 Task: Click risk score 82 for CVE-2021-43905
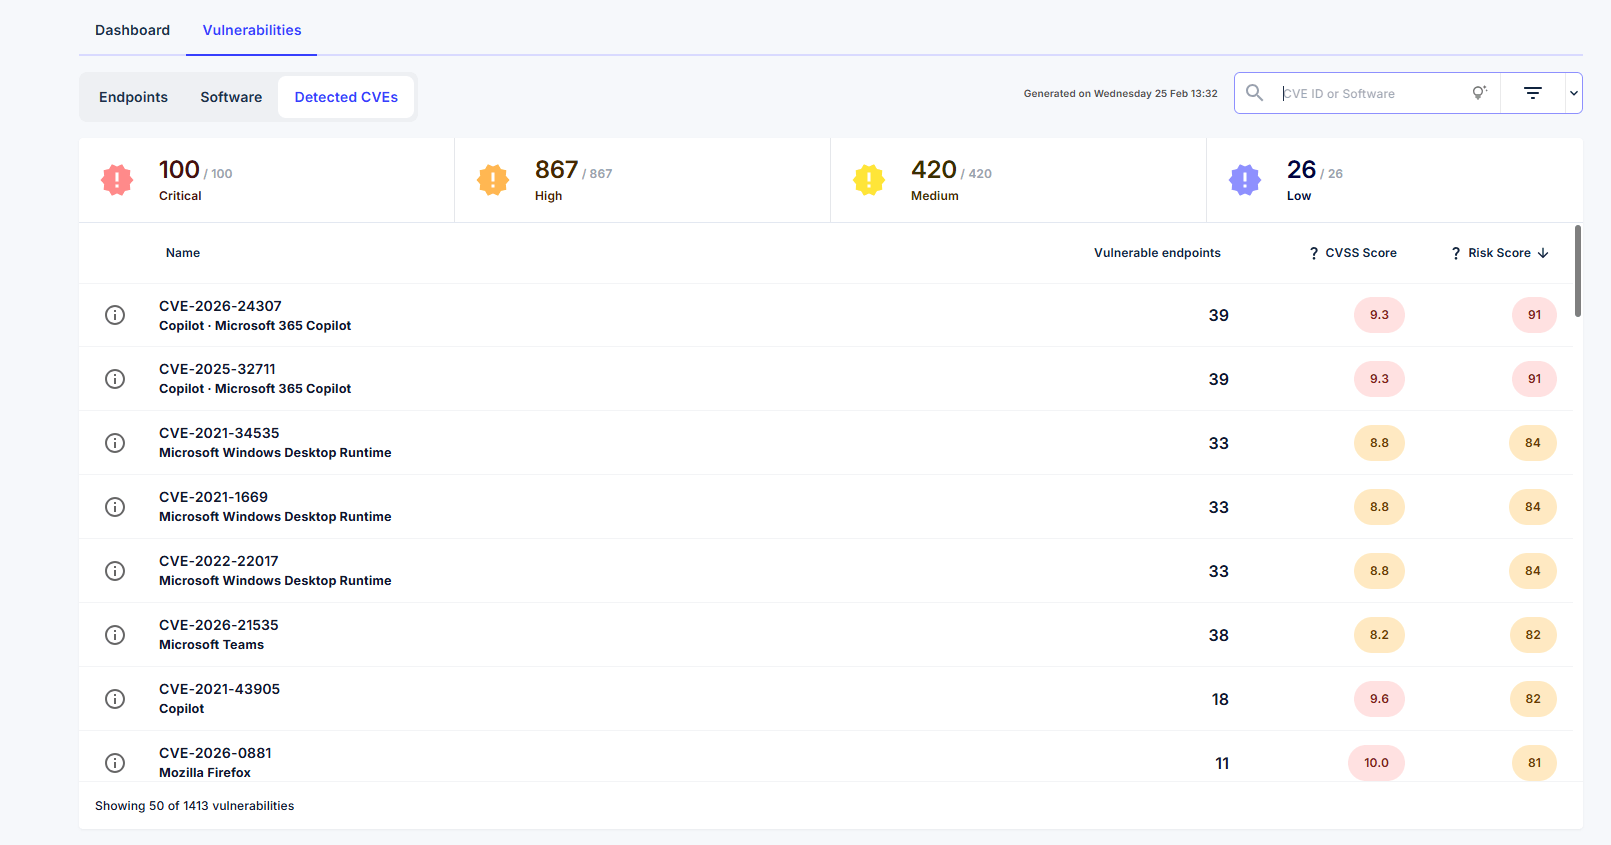coord(1533,699)
